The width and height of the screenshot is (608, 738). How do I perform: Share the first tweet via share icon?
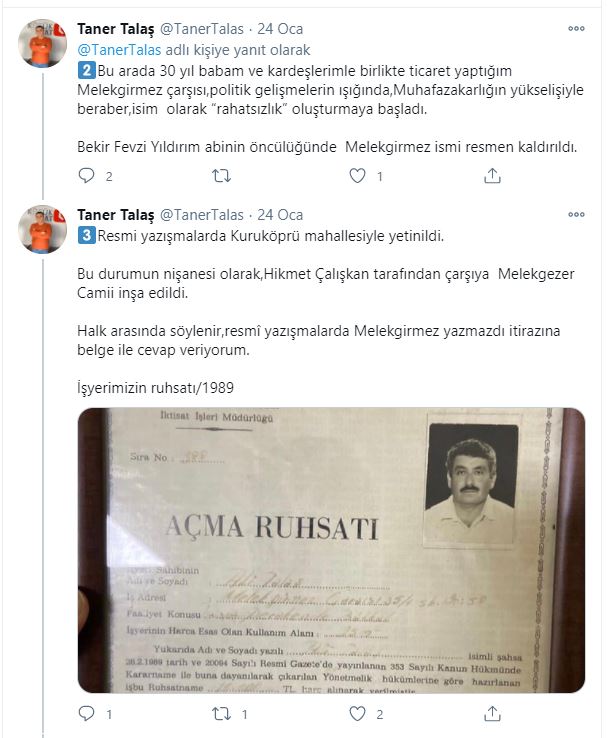click(492, 176)
